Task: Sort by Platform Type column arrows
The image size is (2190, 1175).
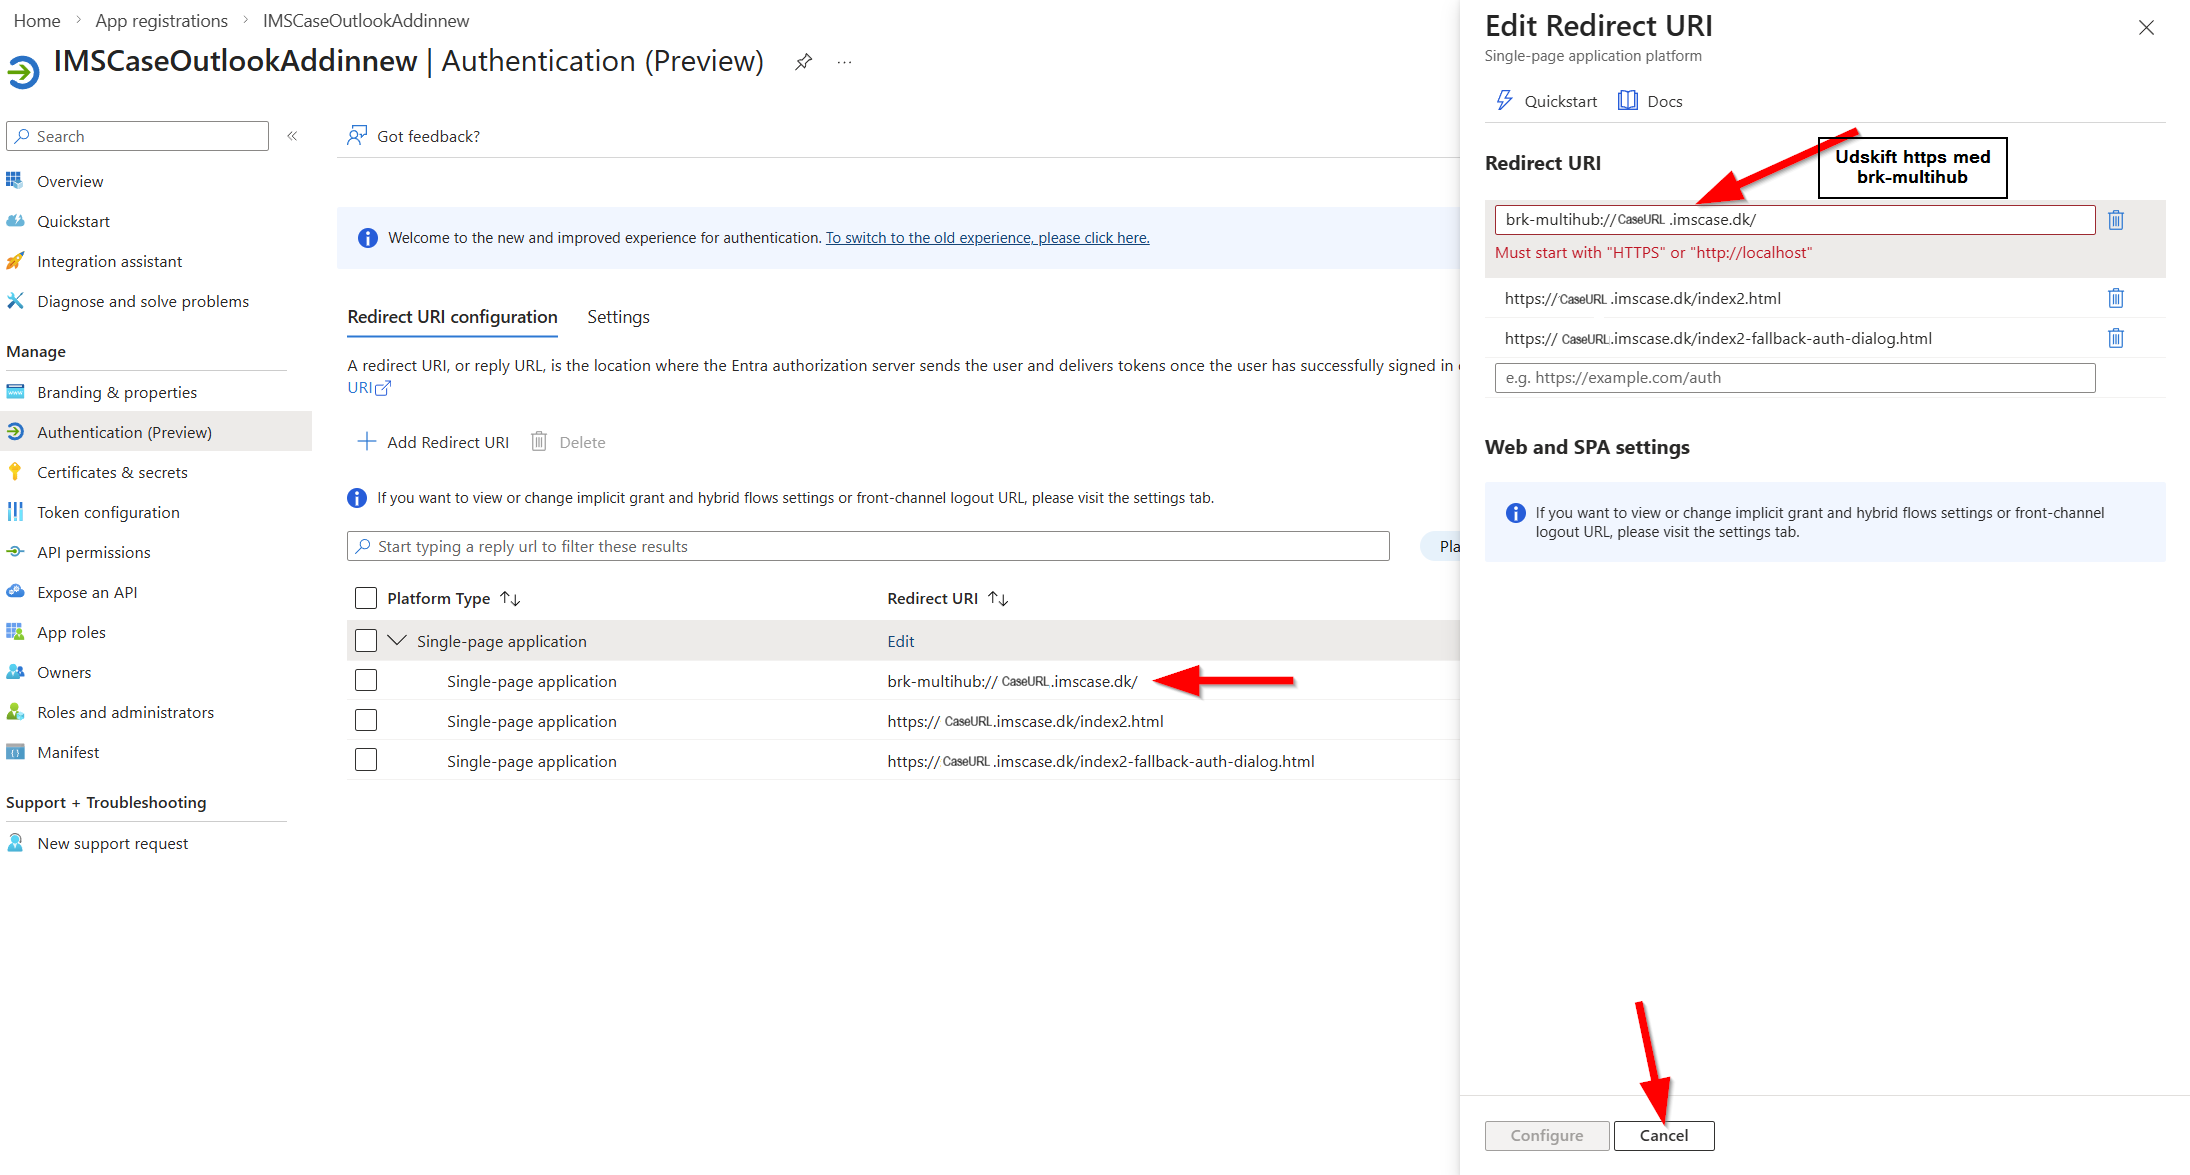Action: tap(510, 598)
